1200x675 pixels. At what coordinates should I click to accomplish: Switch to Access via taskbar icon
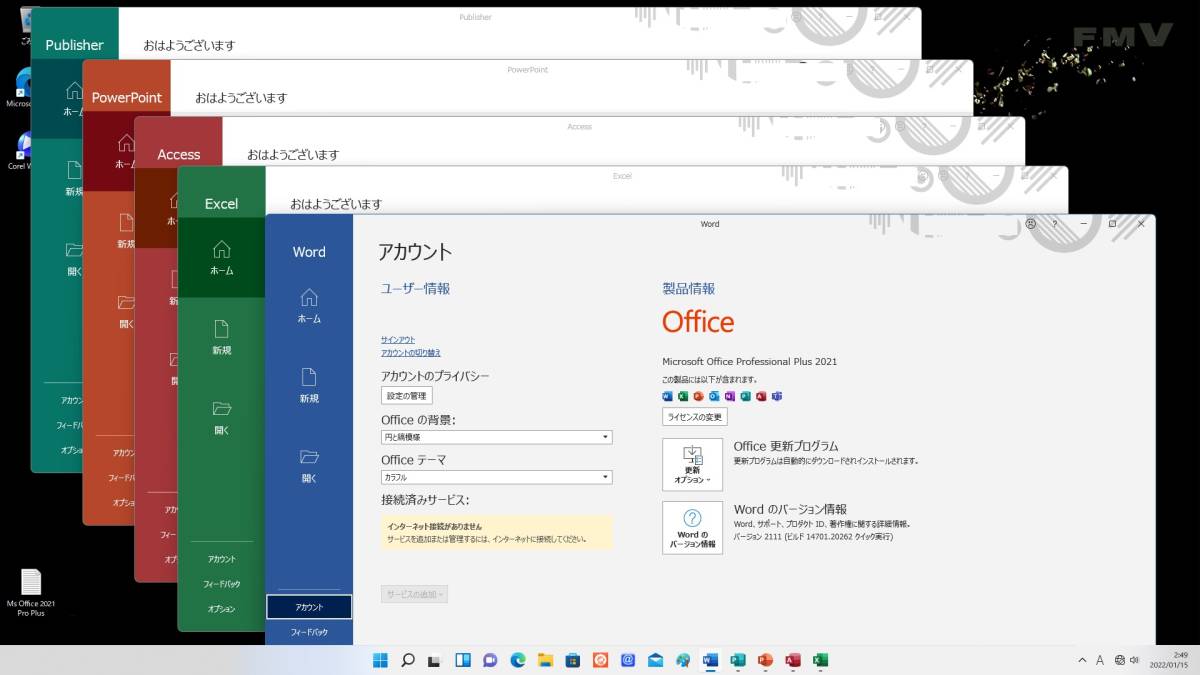coord(793,660)
